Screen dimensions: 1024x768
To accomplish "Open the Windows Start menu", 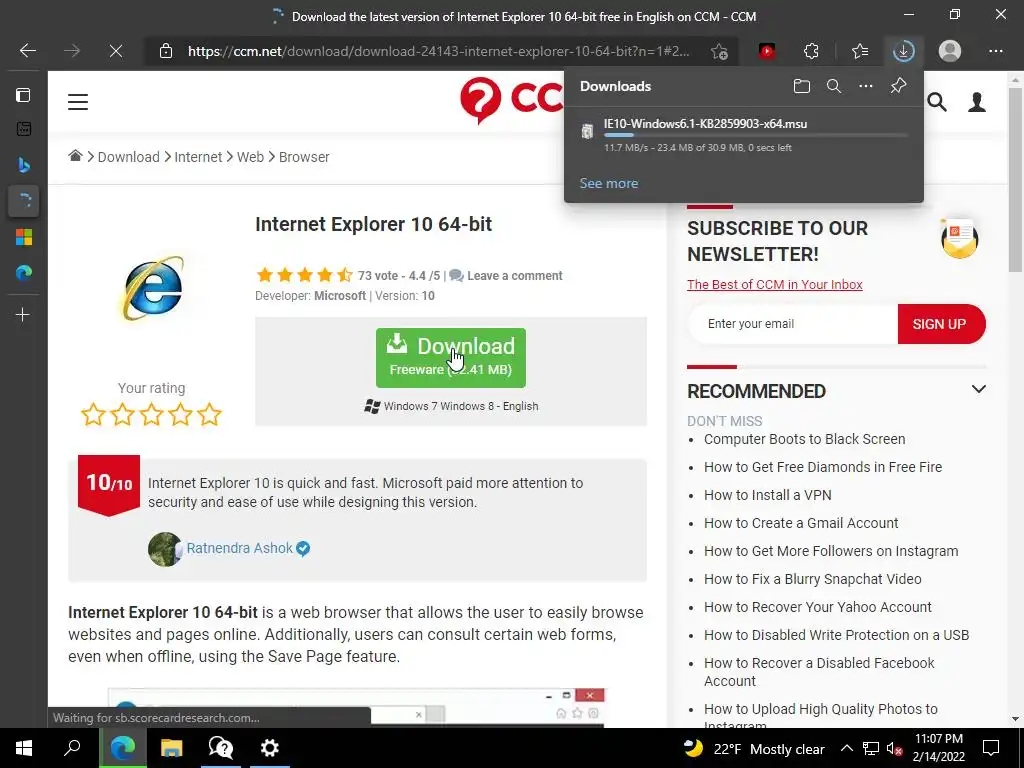I will (x=24, y=748).
